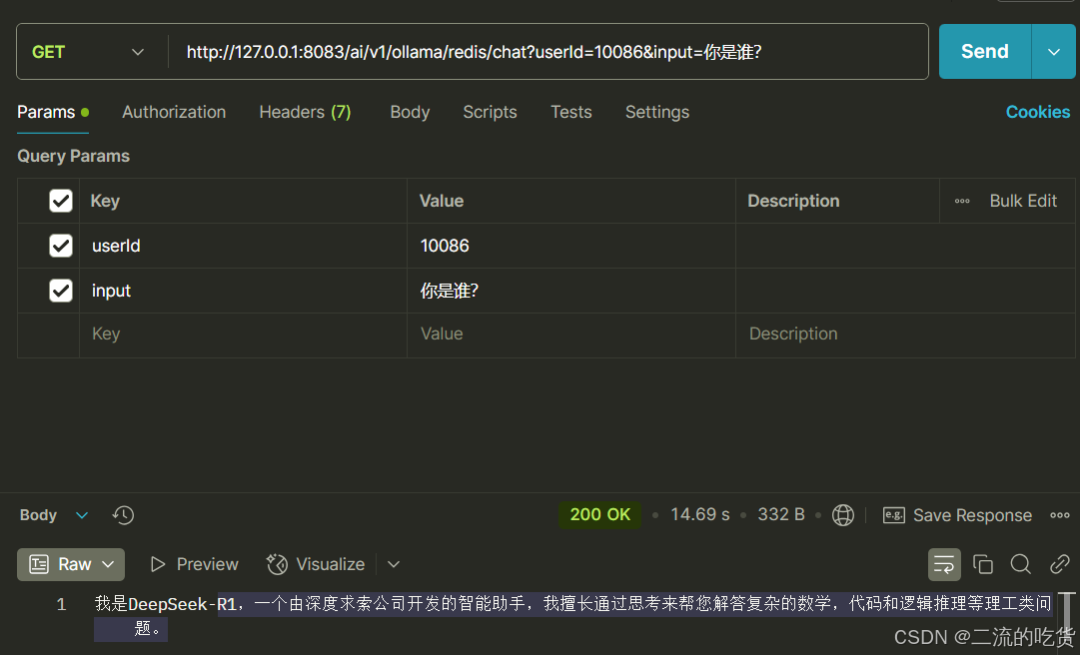This screenshot has height=655, width=1080.
Task: Open the Cookies link
Action: click(x=1037, y=112)
